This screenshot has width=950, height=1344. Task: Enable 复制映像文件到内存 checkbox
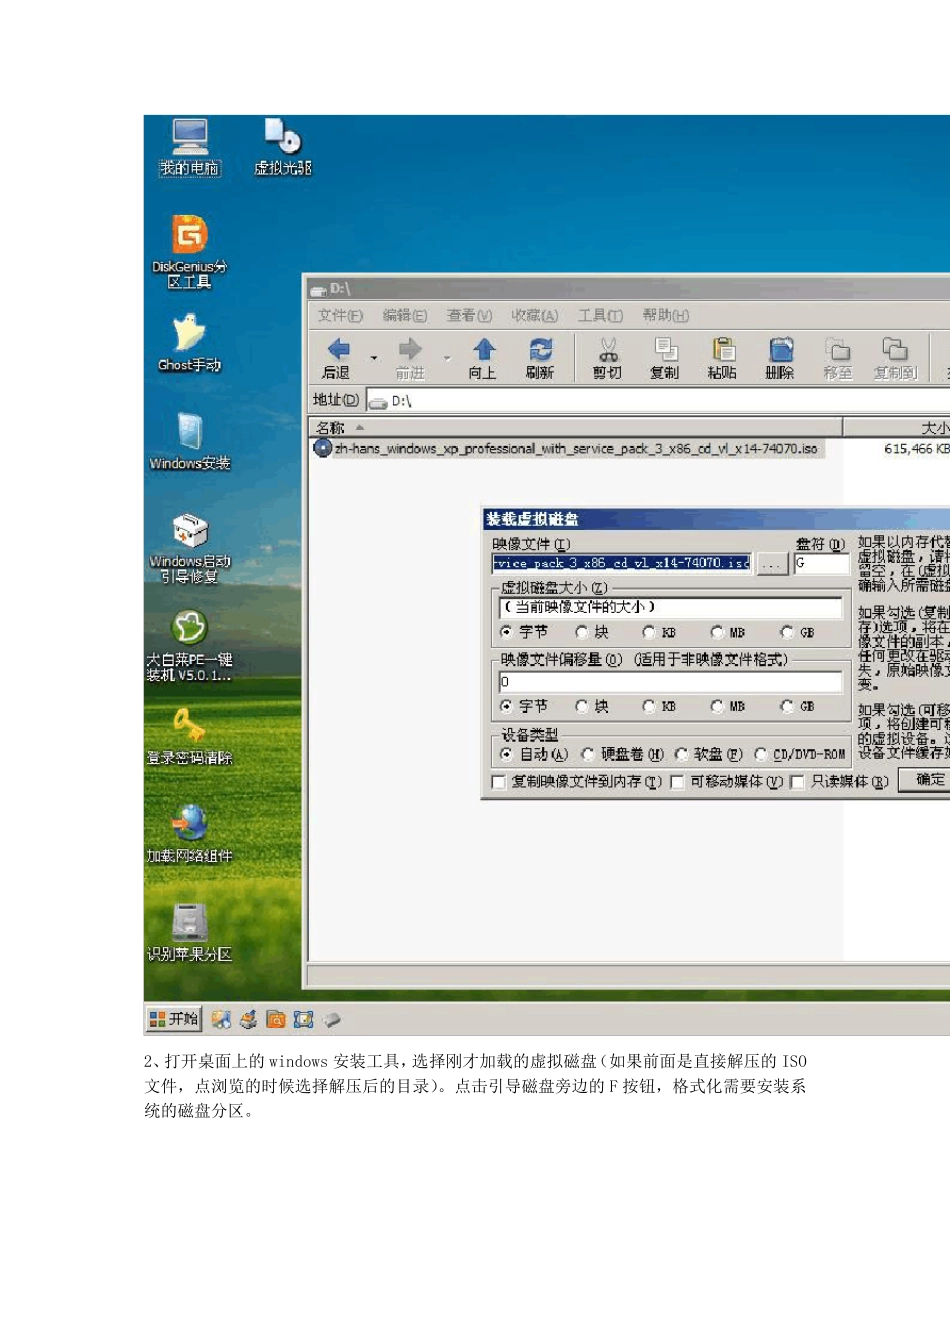click(x=499, y=782)
